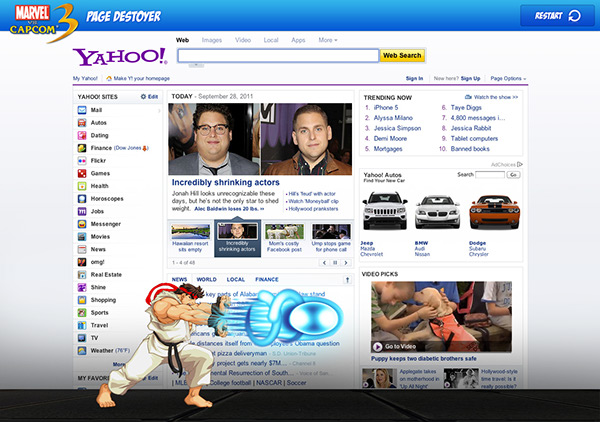Open the Flickr icon
600x422 pixels.
pyautogui.click(x=82, y=161)
